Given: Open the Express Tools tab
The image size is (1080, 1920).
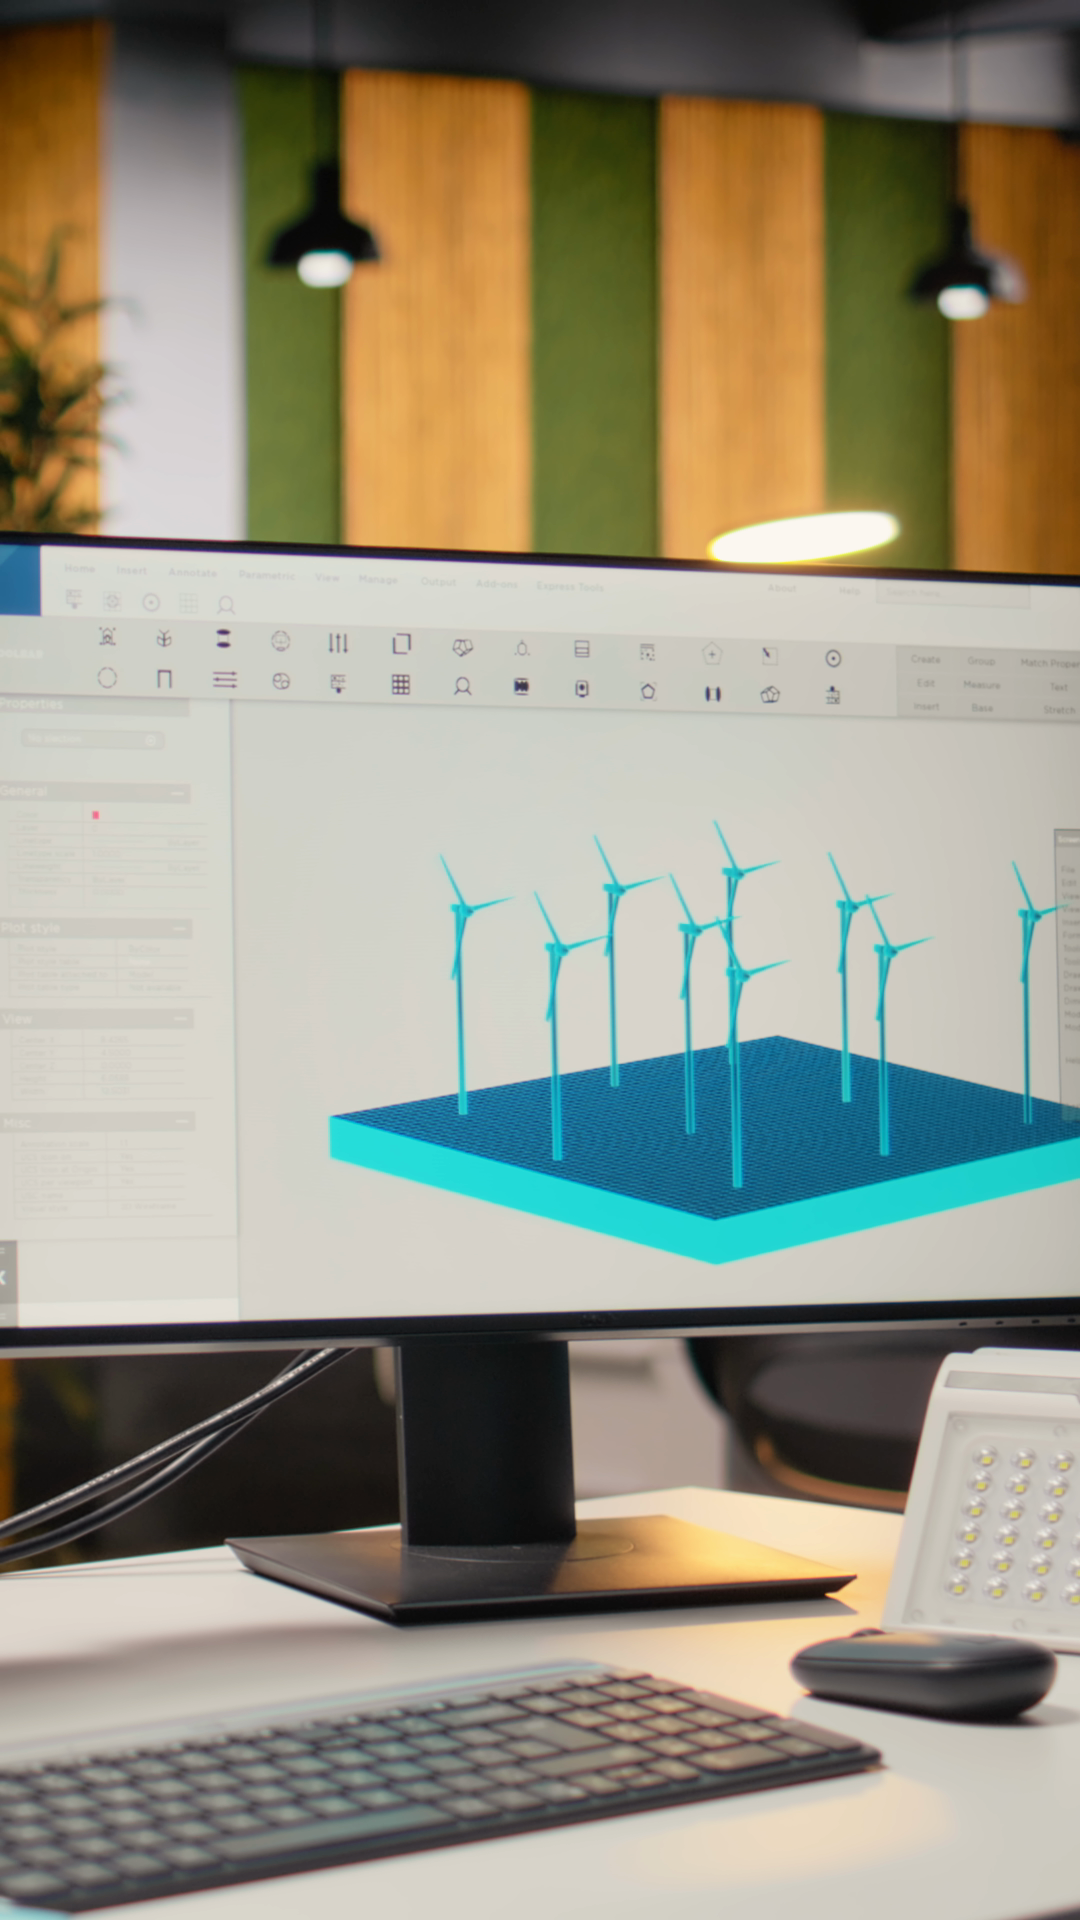Looking at the screenshot, I should (x=570, y=586).
